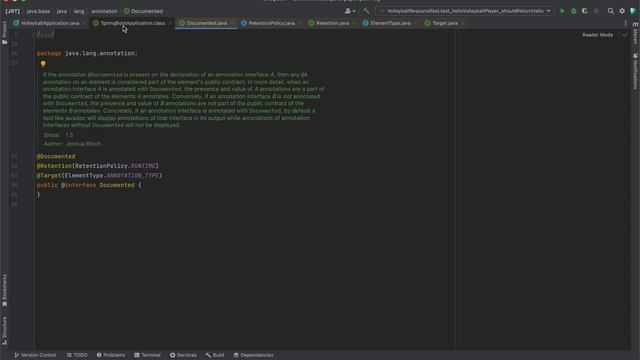The height and width of the screenshot is (360, 640).
Task: Click the 'public @interface Documented' declaration
Action: coord(89,185)
